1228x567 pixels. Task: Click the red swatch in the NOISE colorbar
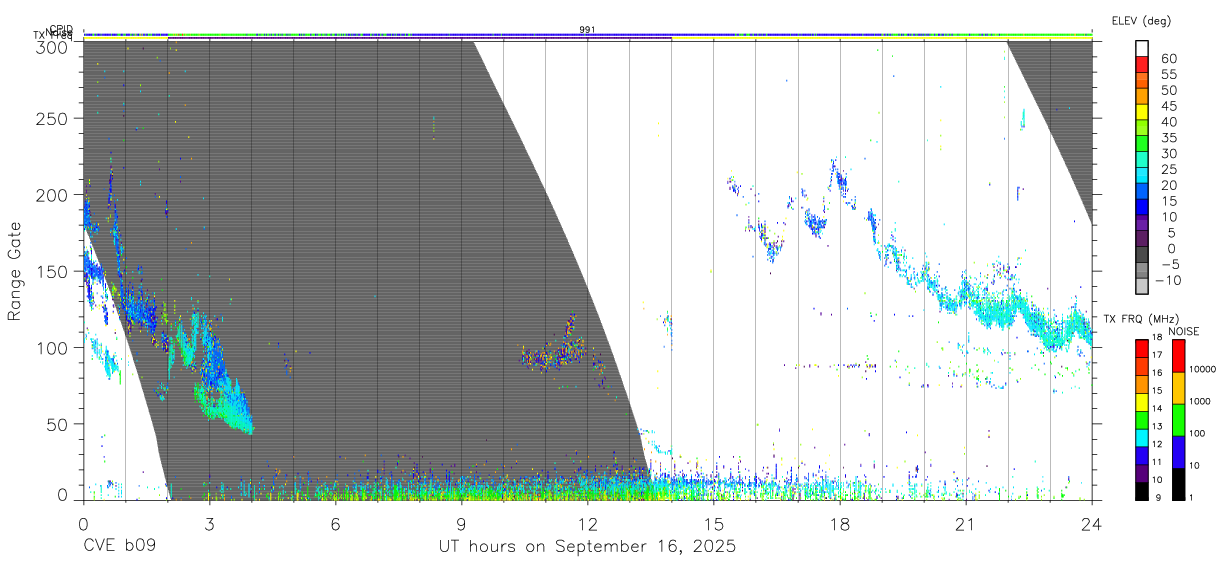(1179, 356)
